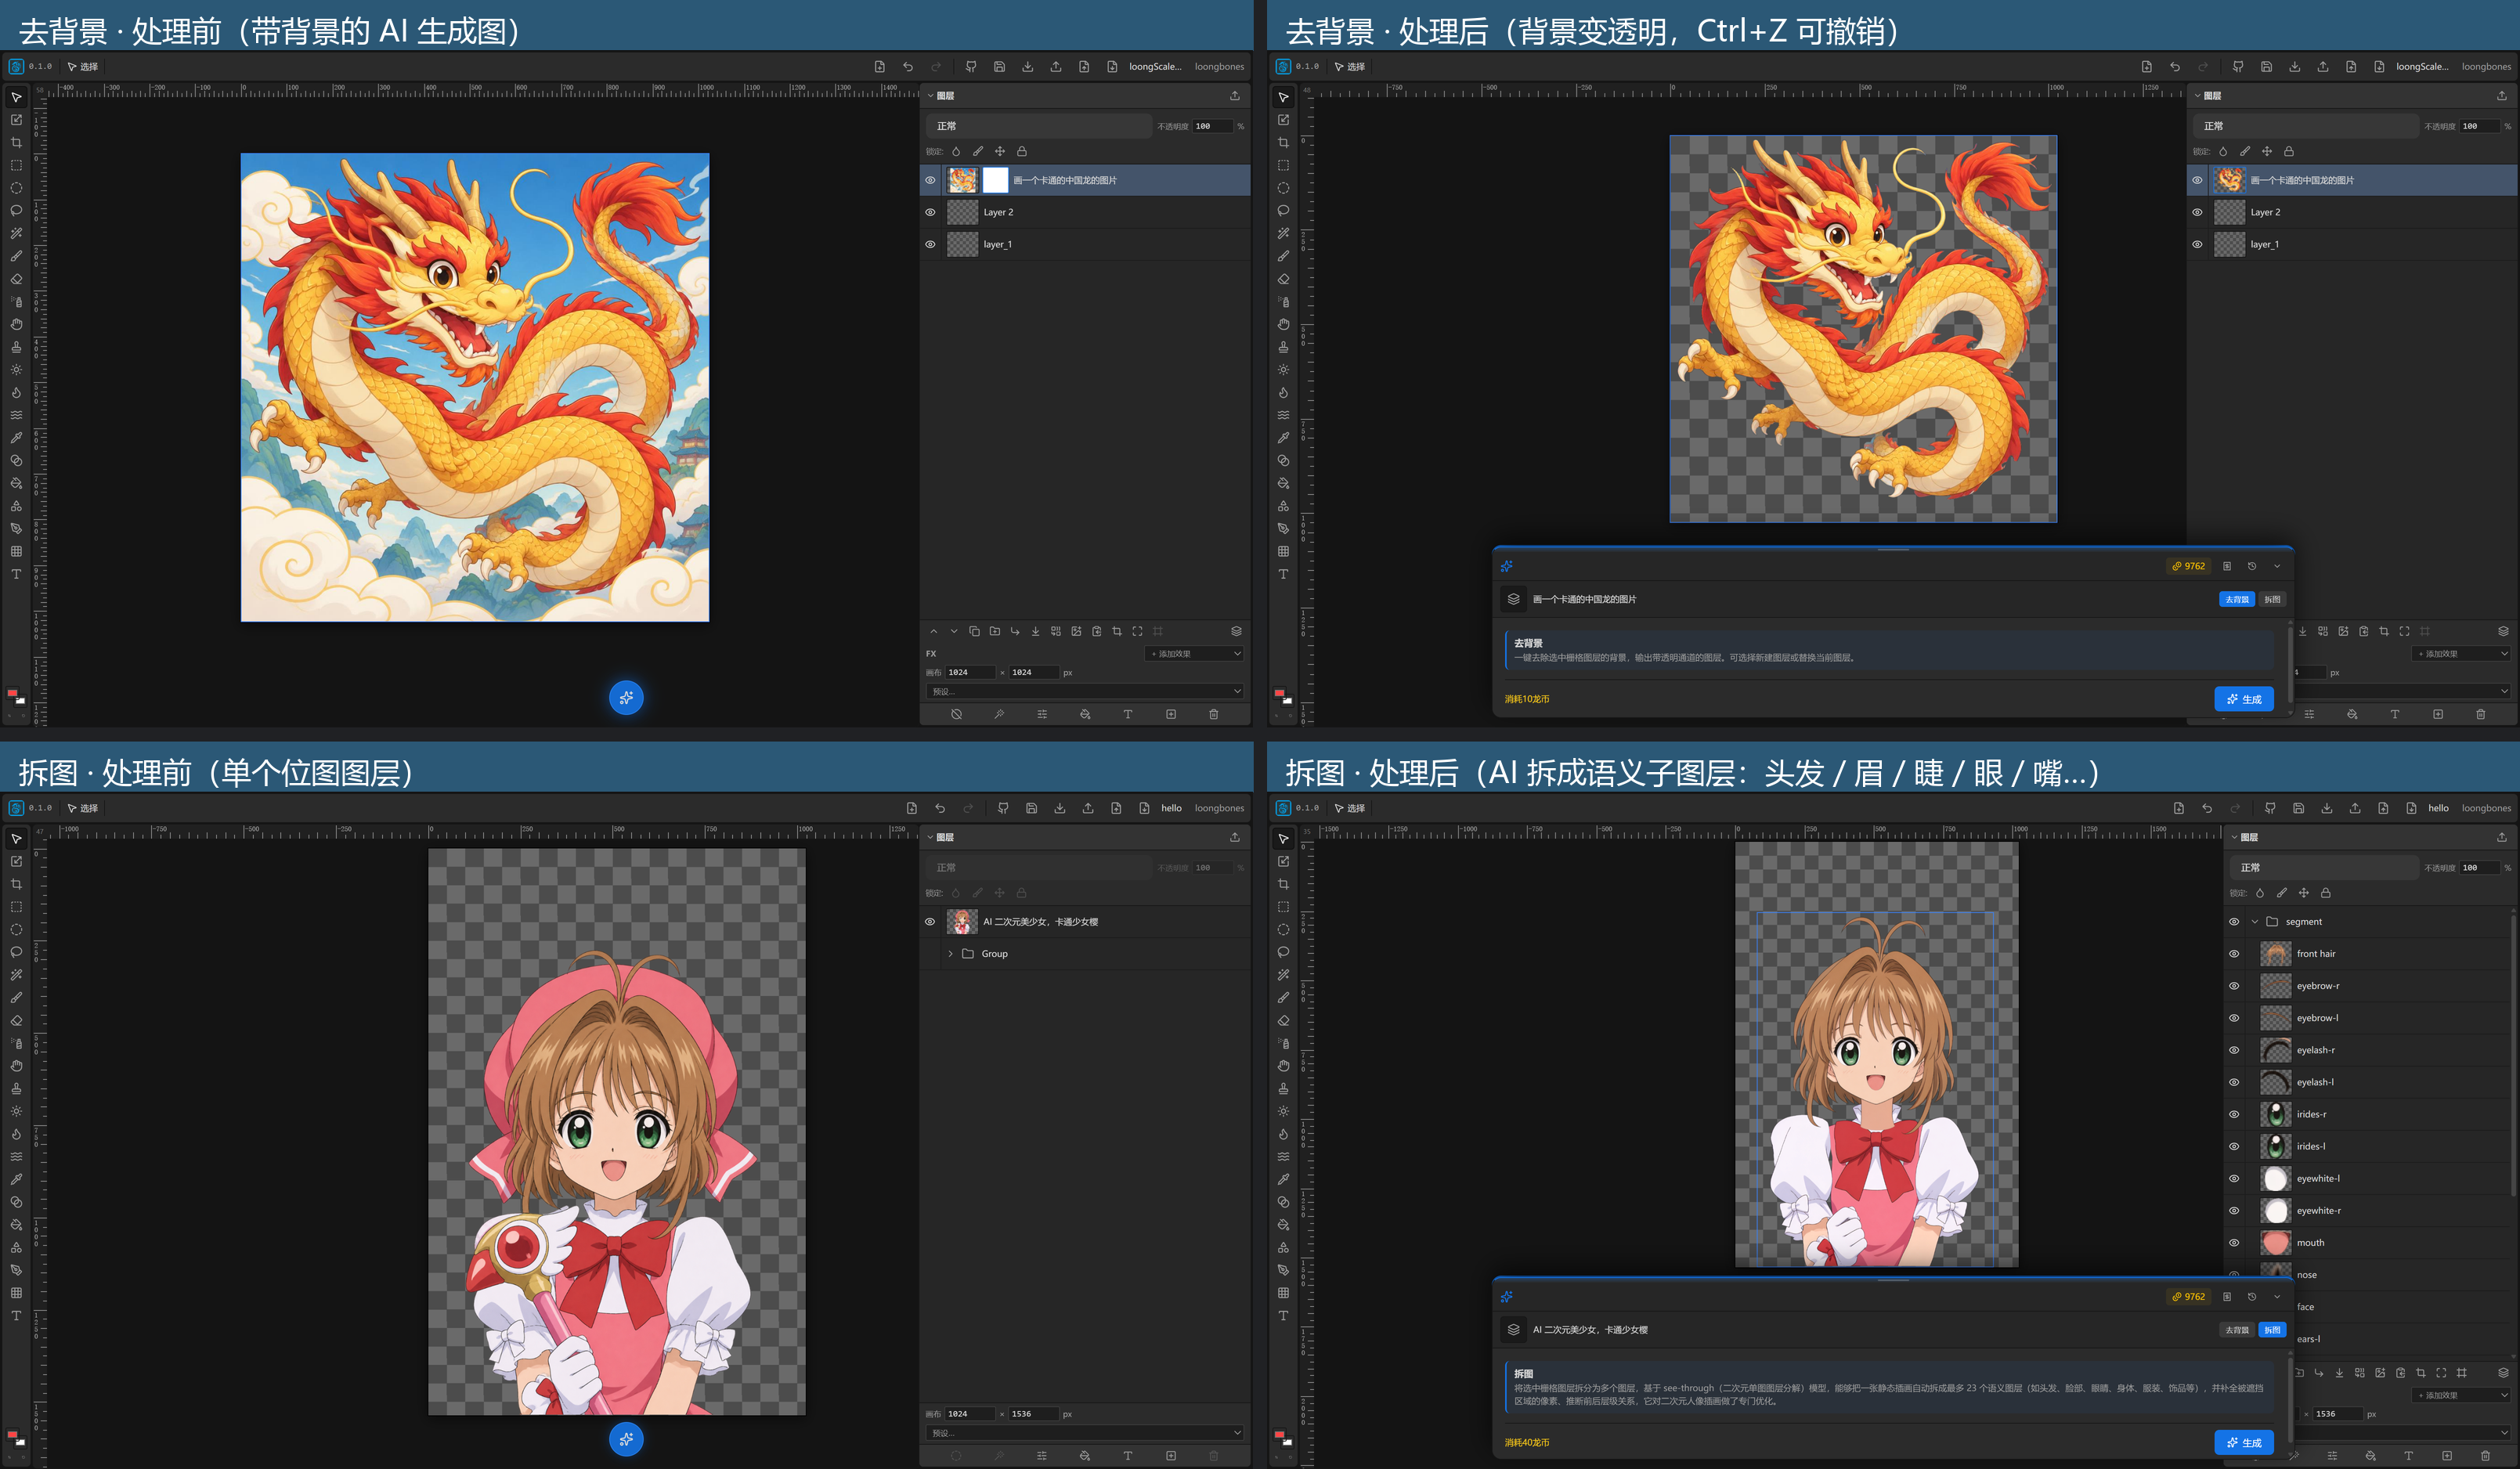The height and width of the screenshot is (1469, 2520).
Task: Click the export upload icon in the top-left 图层 header
Action: pyautogui.click(x=1234, y=96)
